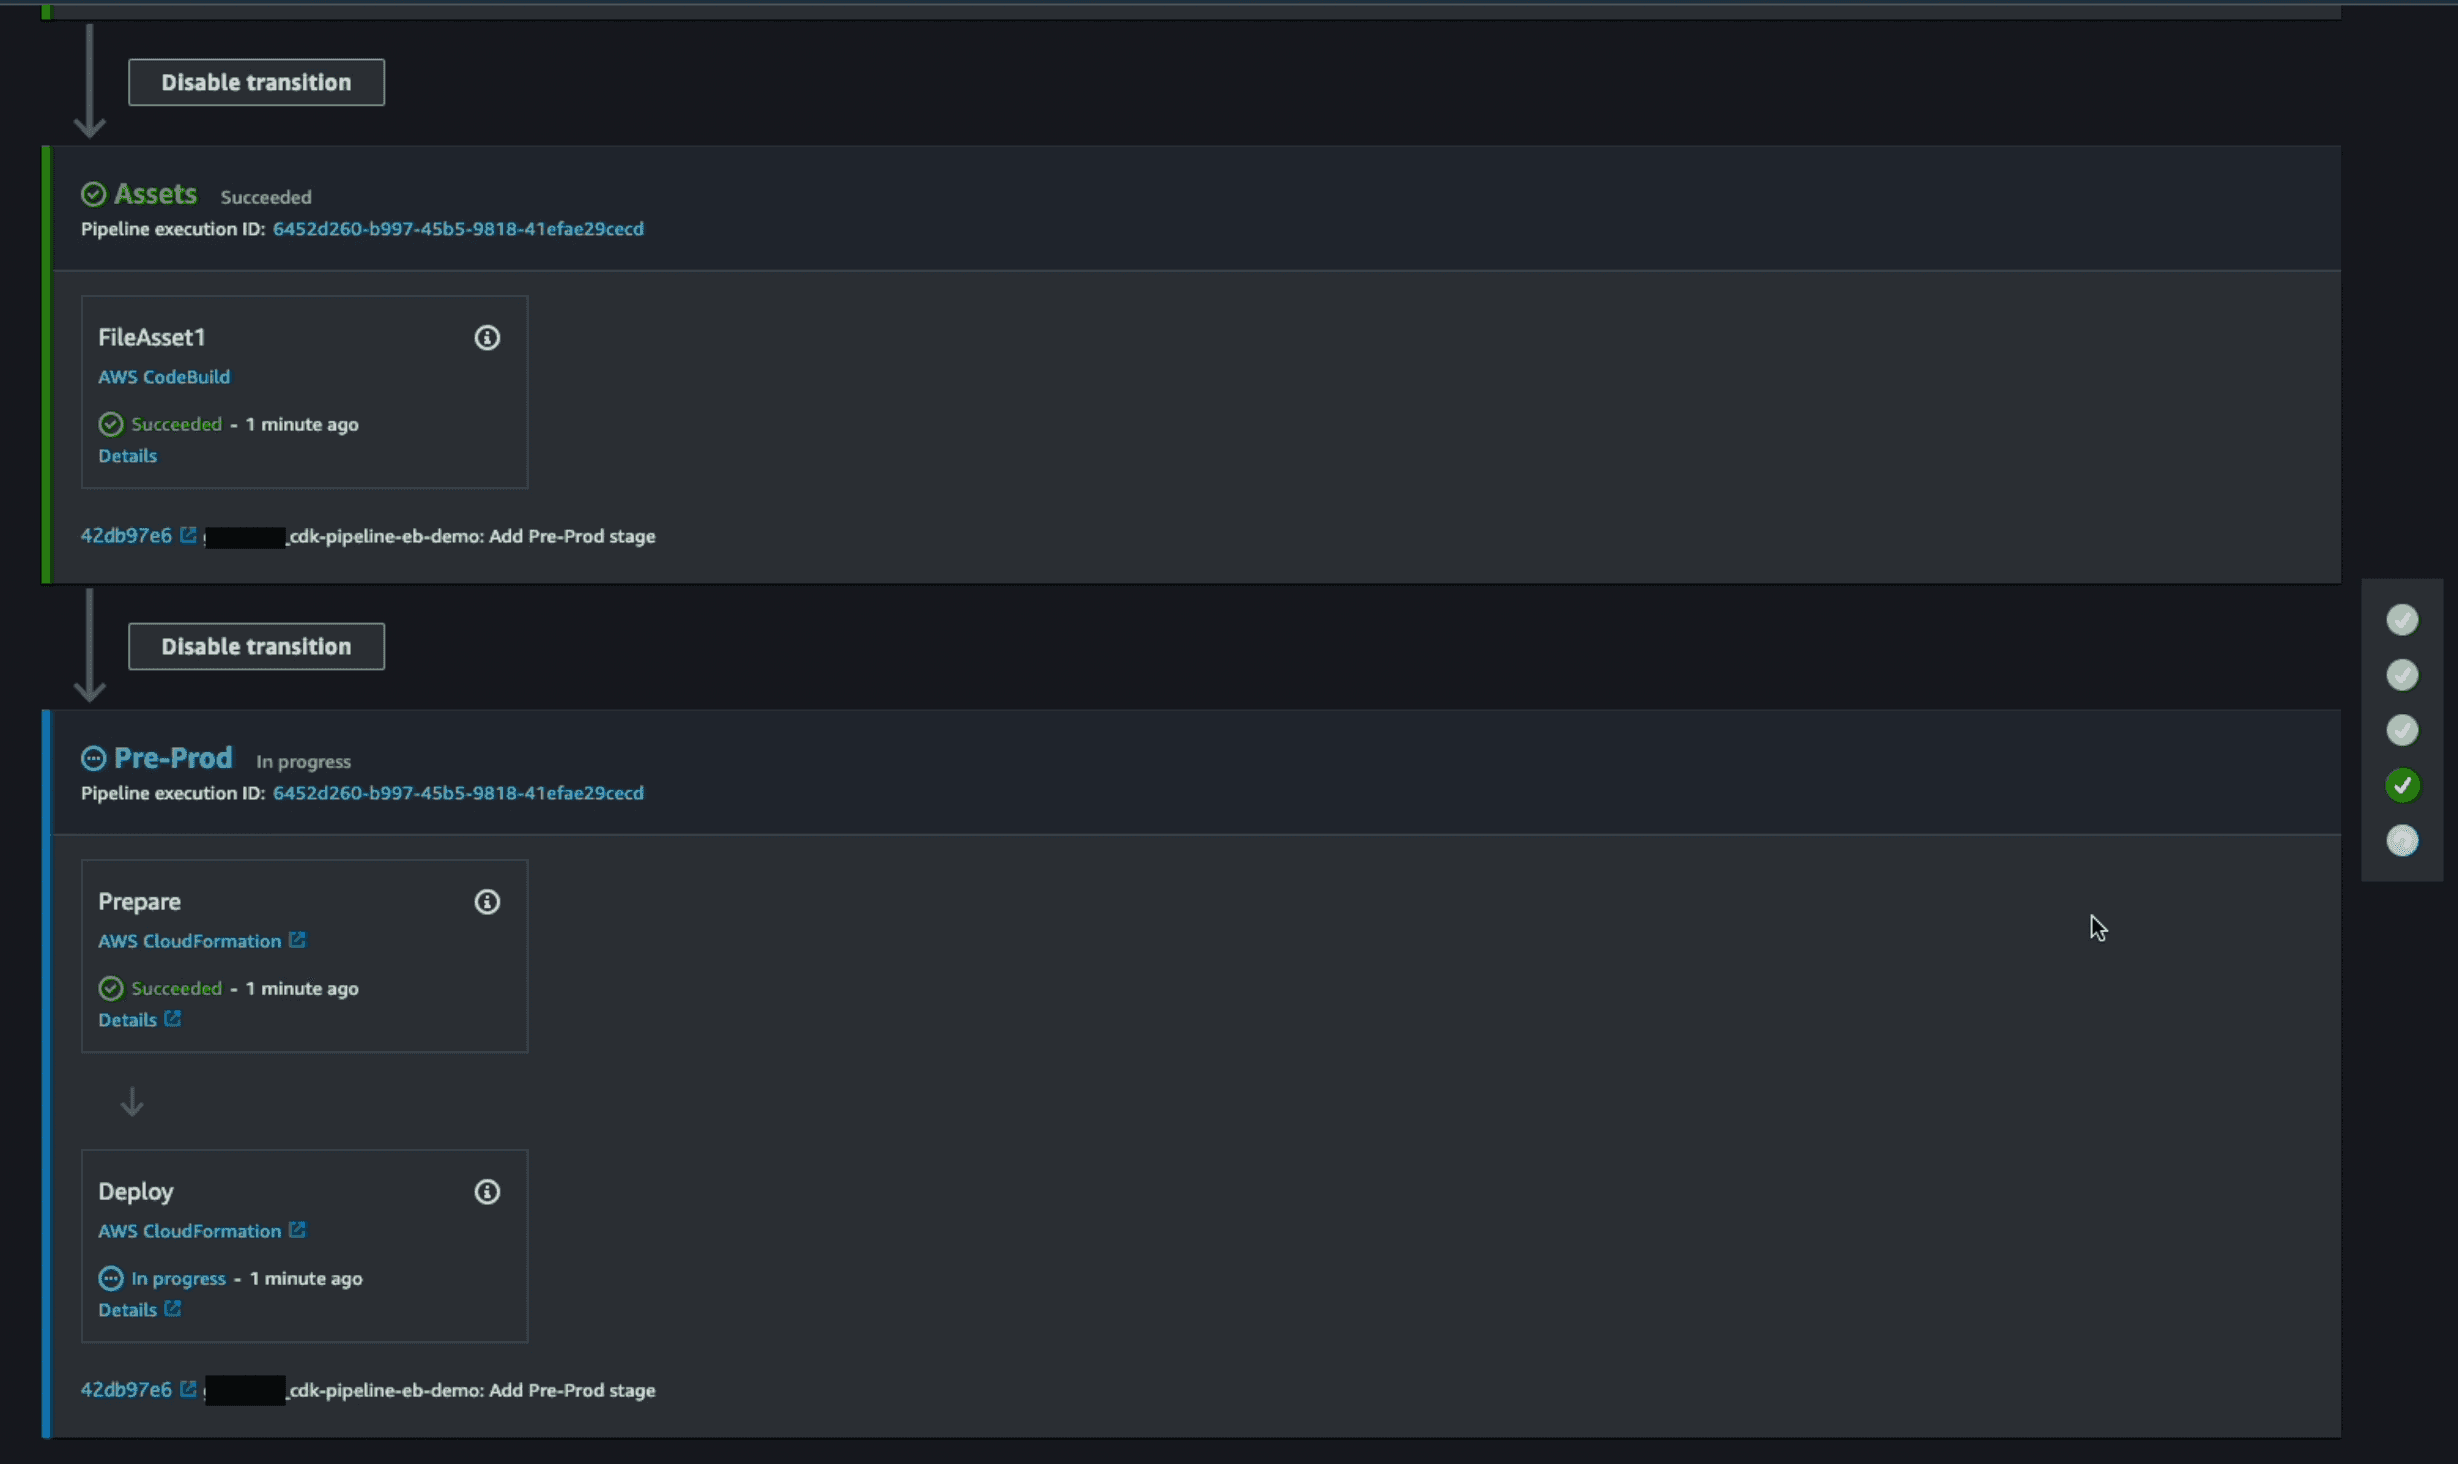The height and width of the screenshot is (1464, 2458).
Task: Click the green checkmark stage indicator in side navigator
Action: 2402,785
